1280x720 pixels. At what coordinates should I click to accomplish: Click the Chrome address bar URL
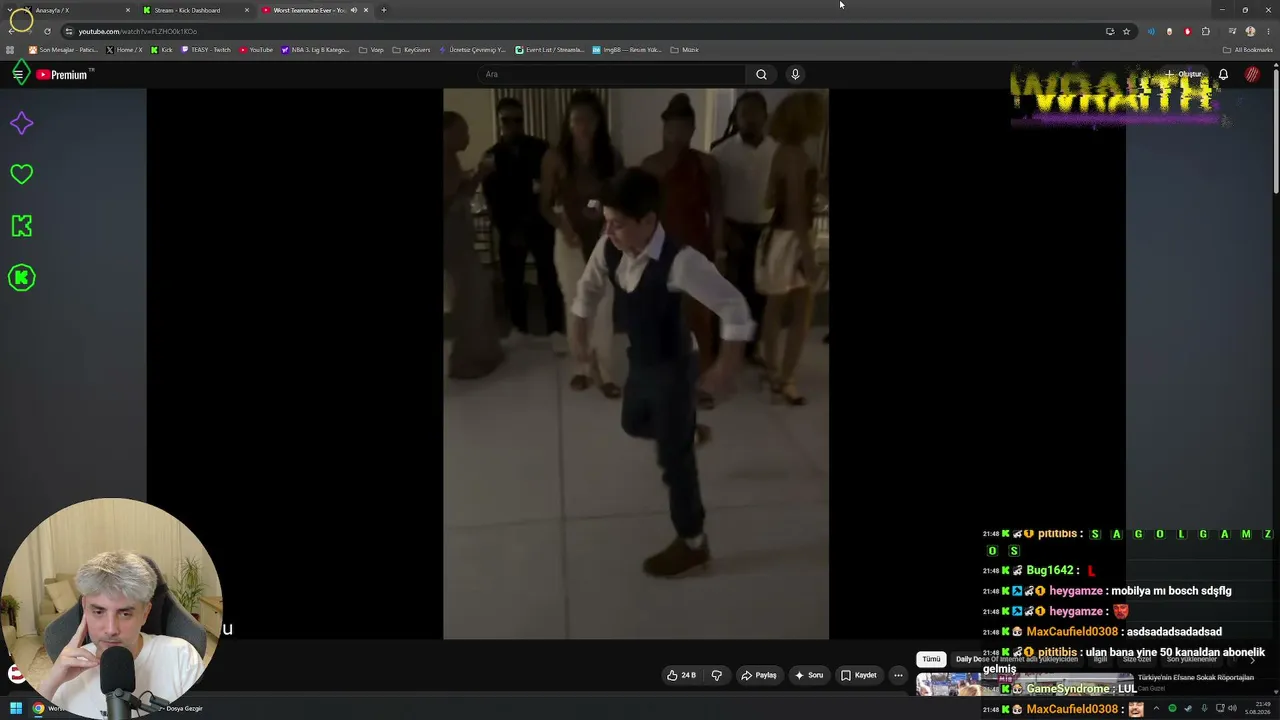138,31
